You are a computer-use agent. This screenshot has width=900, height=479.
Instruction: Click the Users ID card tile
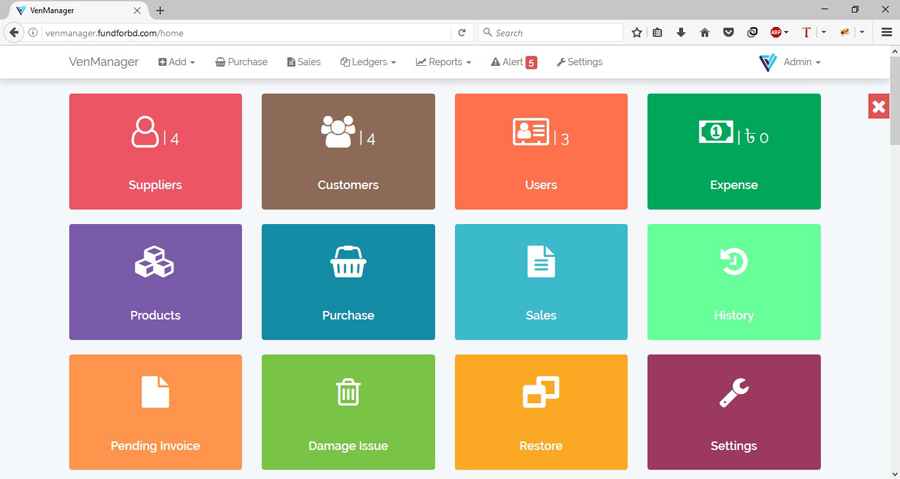pos(541,151)
